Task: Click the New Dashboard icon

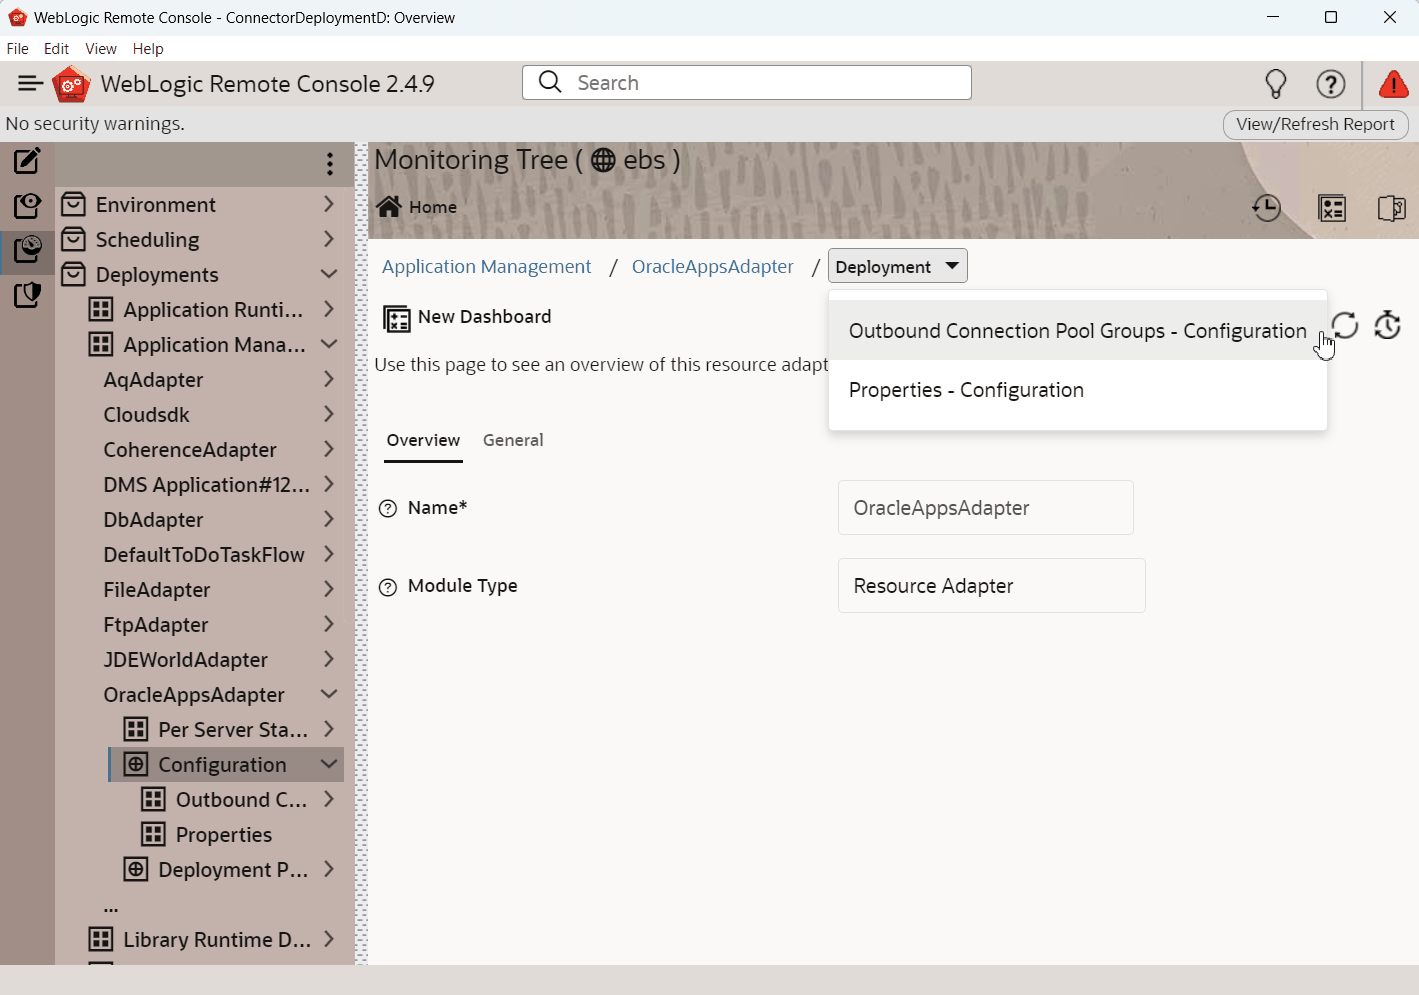Action: pos(397,318)
